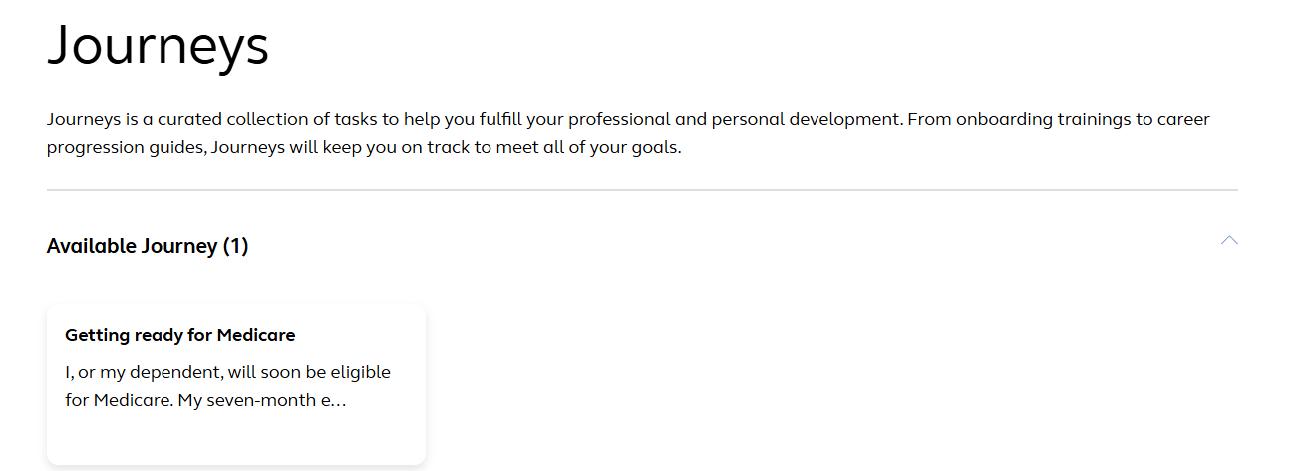Click the Journeys intro paragraph first line

tap(628, 120)
